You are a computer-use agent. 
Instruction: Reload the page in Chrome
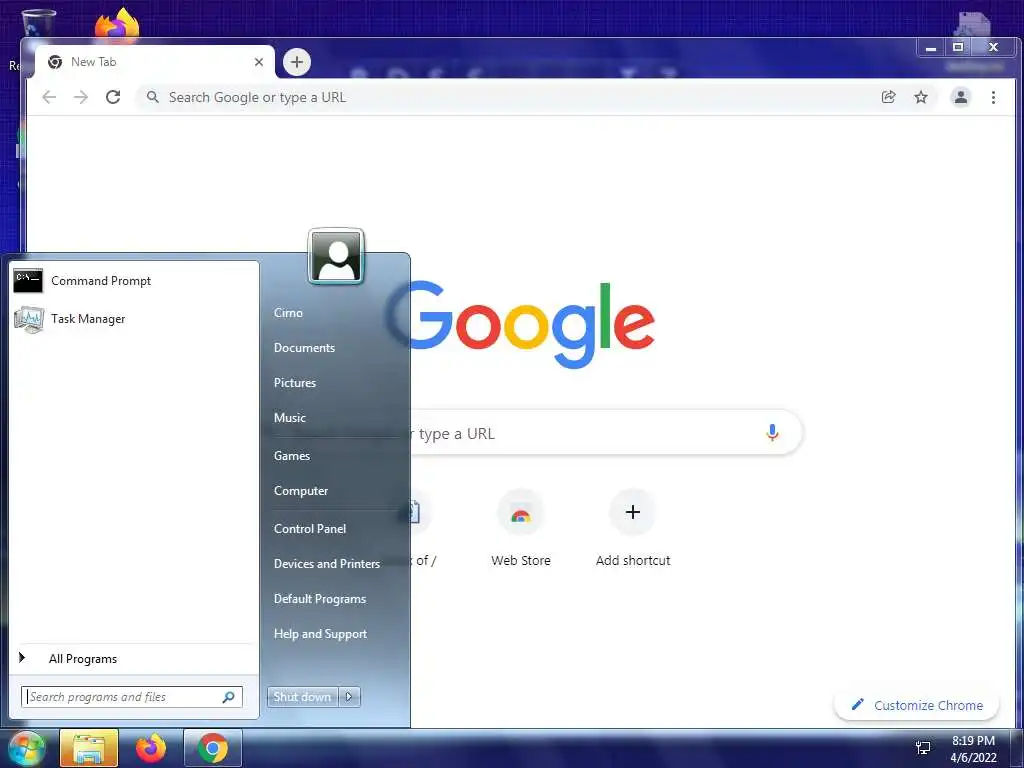[113, 97]
